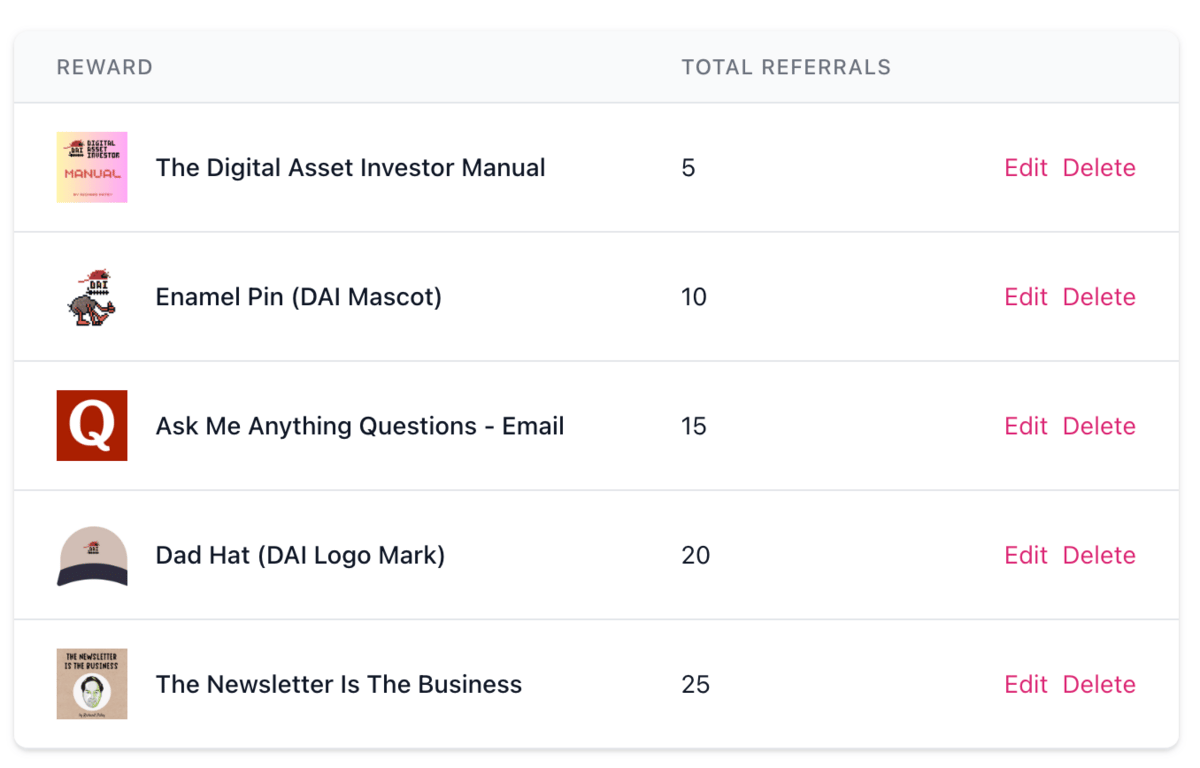The width and height of the screenshot is (1200, 768).
Task: Edit The Newsletter Is The Business reward
Action: 1025,684
